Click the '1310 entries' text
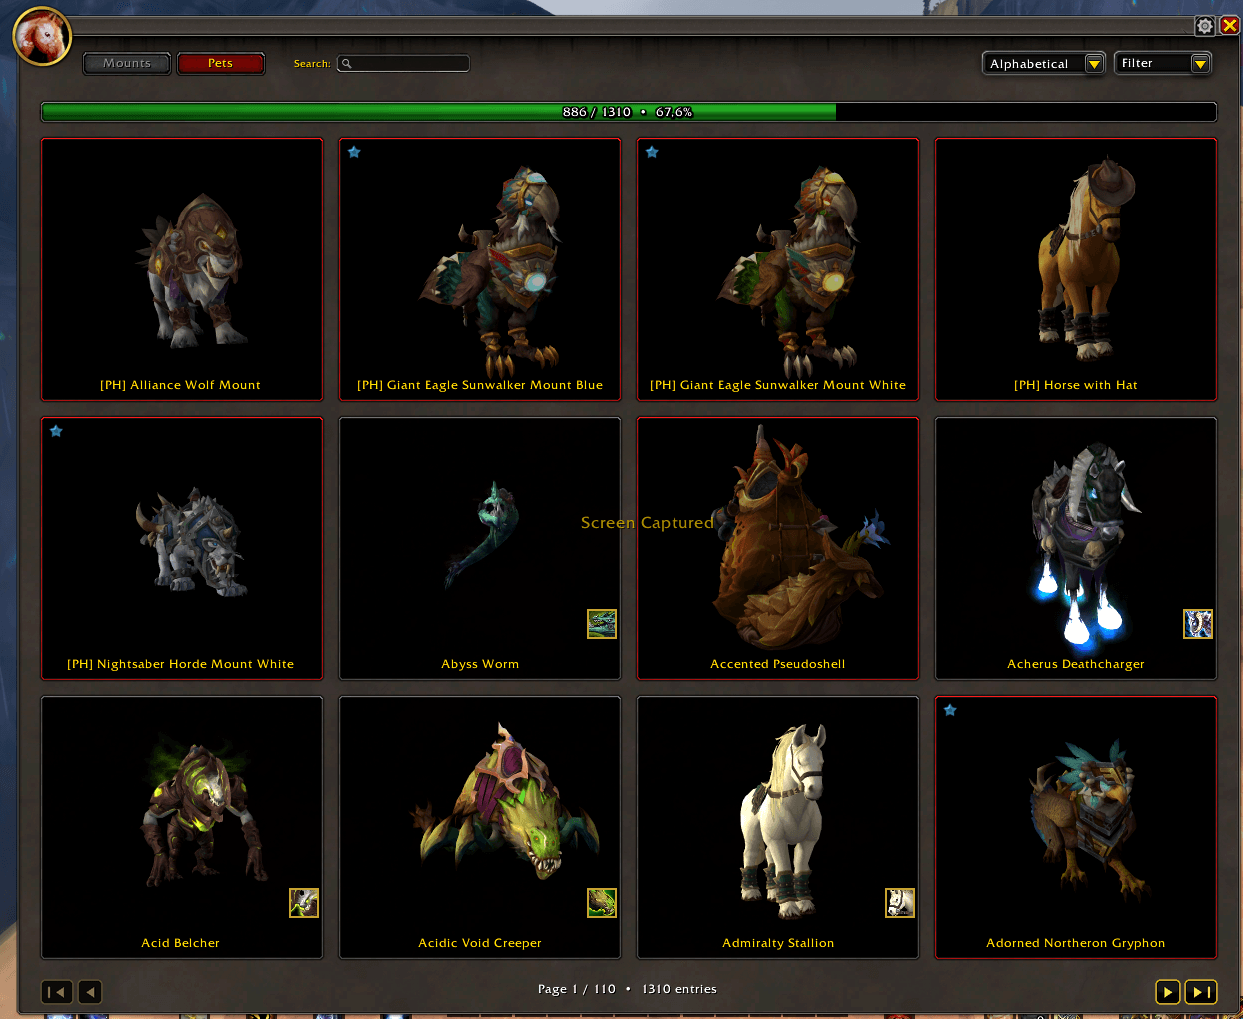 click(x=679, y=989)
